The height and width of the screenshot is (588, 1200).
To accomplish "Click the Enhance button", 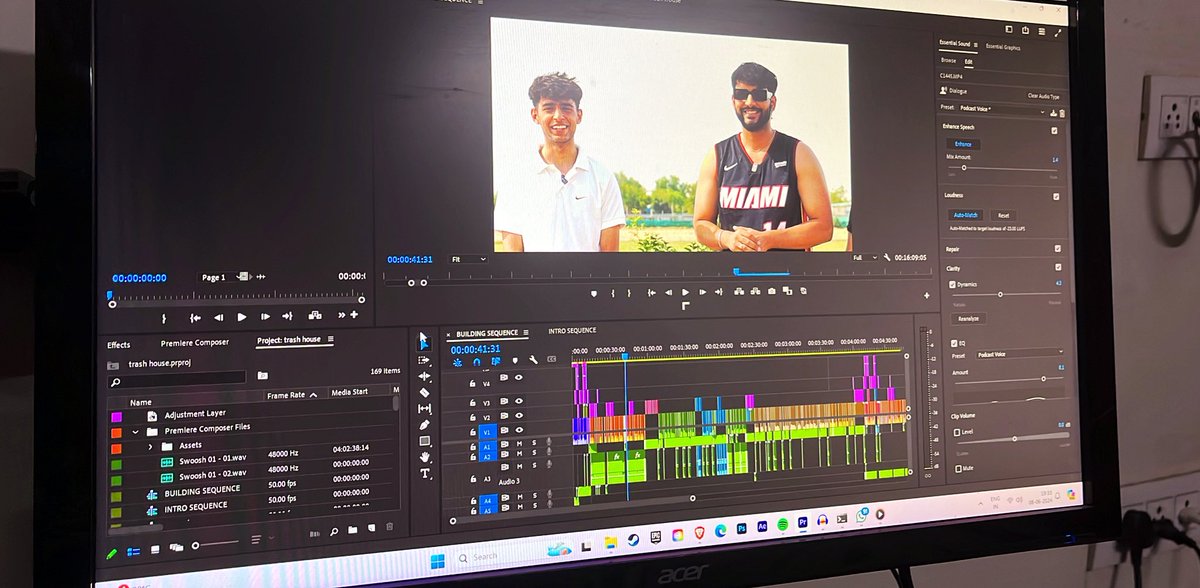I will 962,144.
